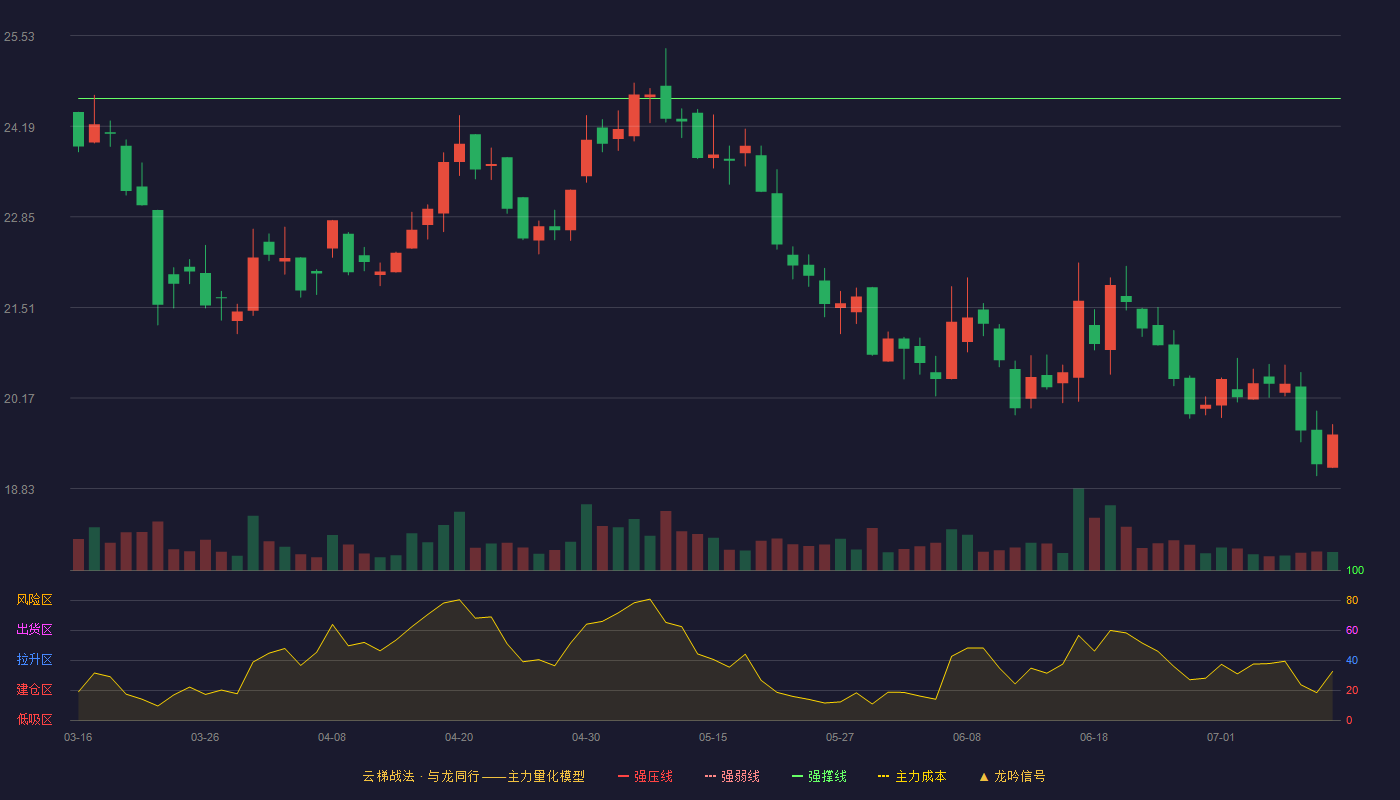Click the 07-01 date label

click(1221, 737)
